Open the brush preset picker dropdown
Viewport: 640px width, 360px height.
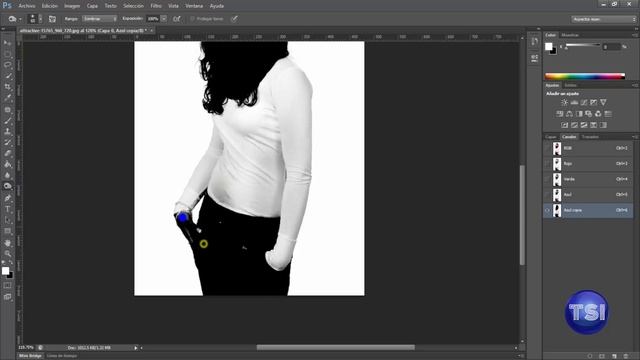(40, 19)
